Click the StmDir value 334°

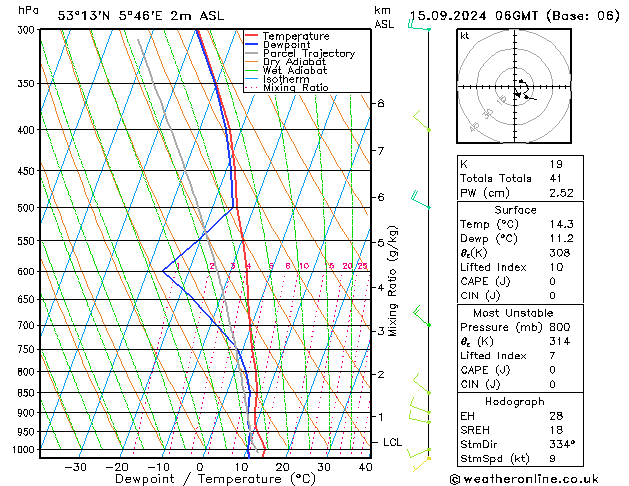pos(562,444)
